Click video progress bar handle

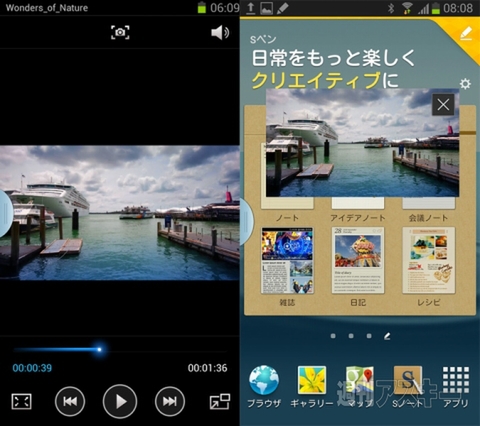99,349
